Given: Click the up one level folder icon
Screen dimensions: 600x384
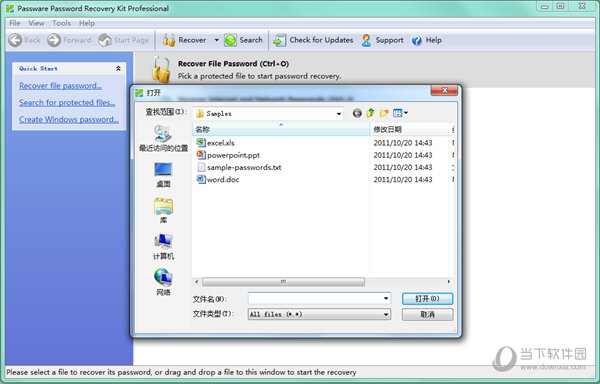Looking at the screenshot, I should (x=370, y=113).
